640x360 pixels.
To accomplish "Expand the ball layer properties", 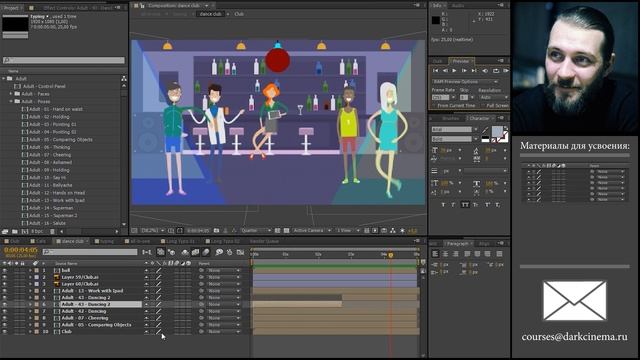I will point(30,271).
